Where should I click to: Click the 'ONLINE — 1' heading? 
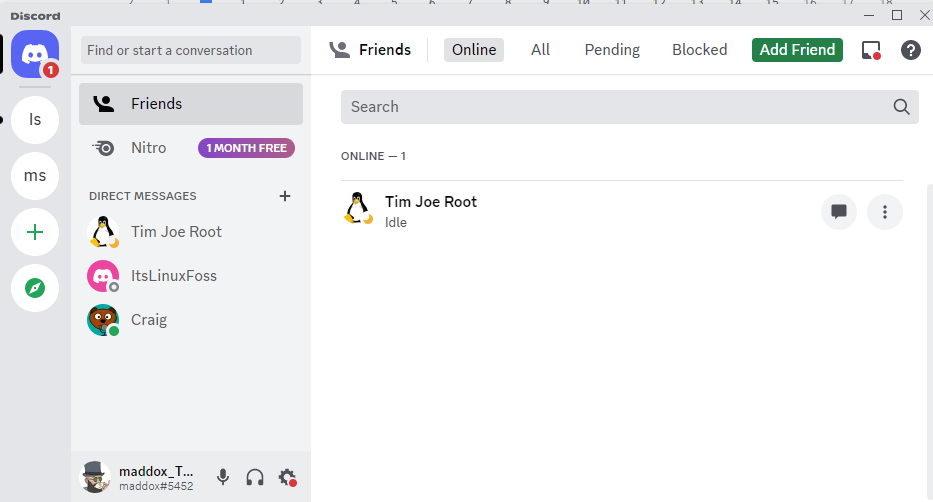(373, 156)
